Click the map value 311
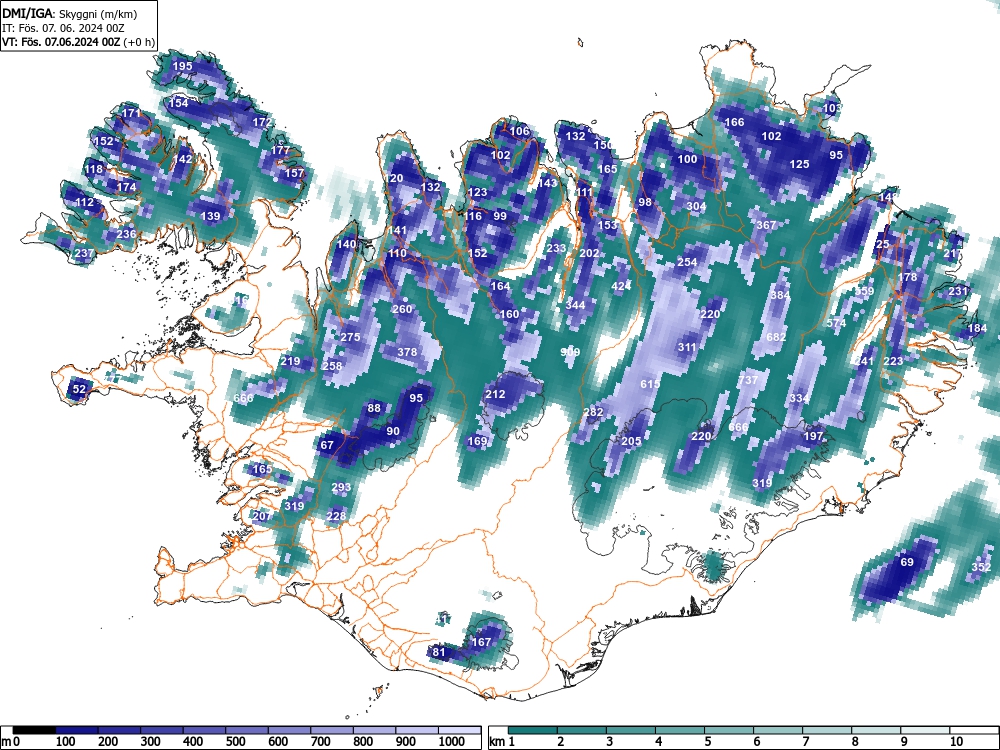The height and width of the screenshot is (750, 1000). tap(687, 347)
